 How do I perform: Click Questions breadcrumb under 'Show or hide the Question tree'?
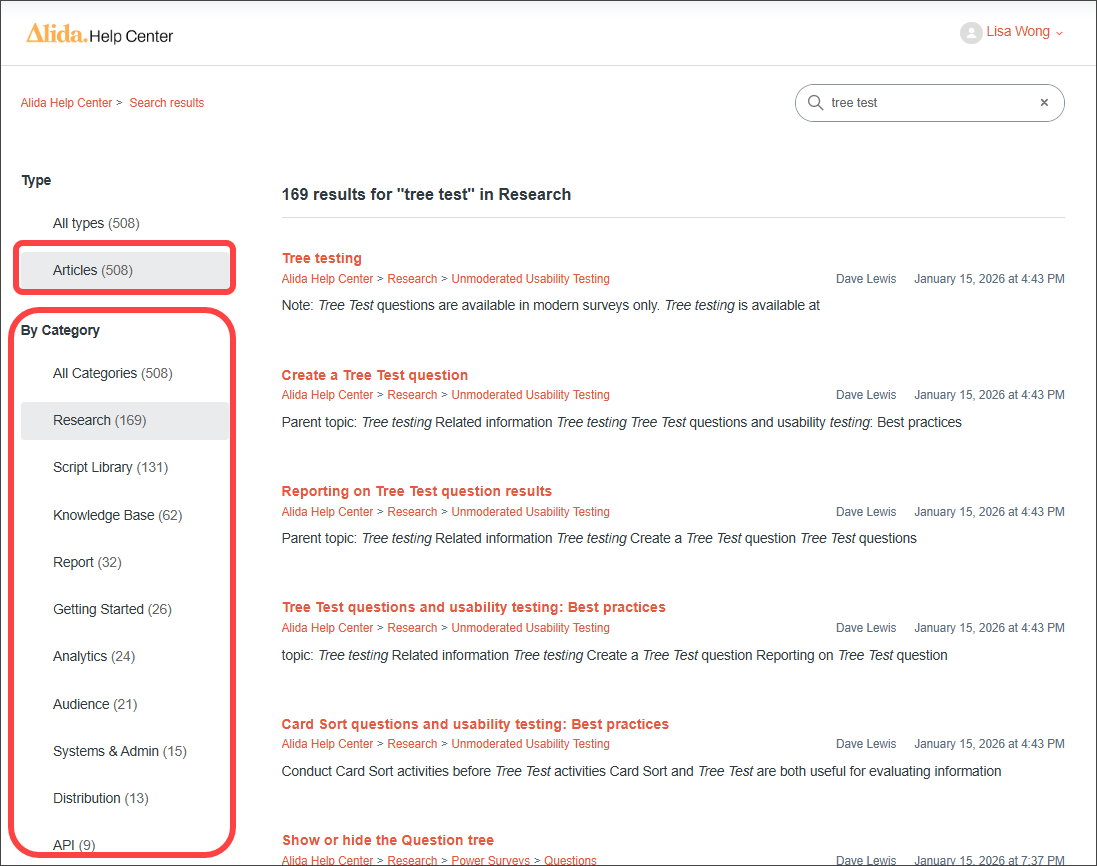pos(570,860)
